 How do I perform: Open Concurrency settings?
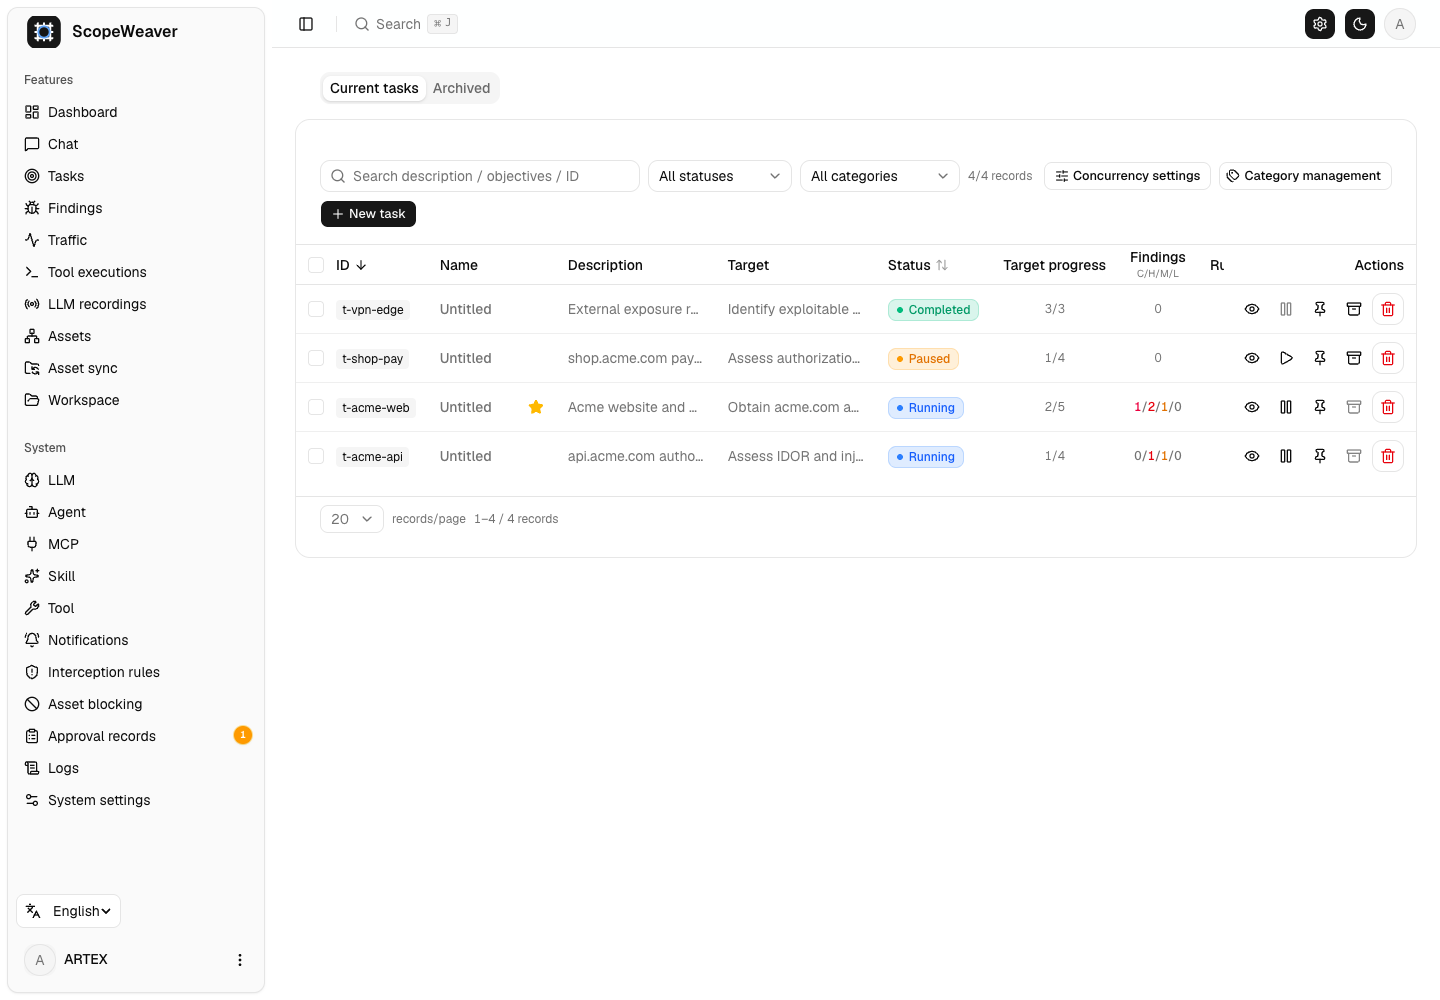point(1127,176)
